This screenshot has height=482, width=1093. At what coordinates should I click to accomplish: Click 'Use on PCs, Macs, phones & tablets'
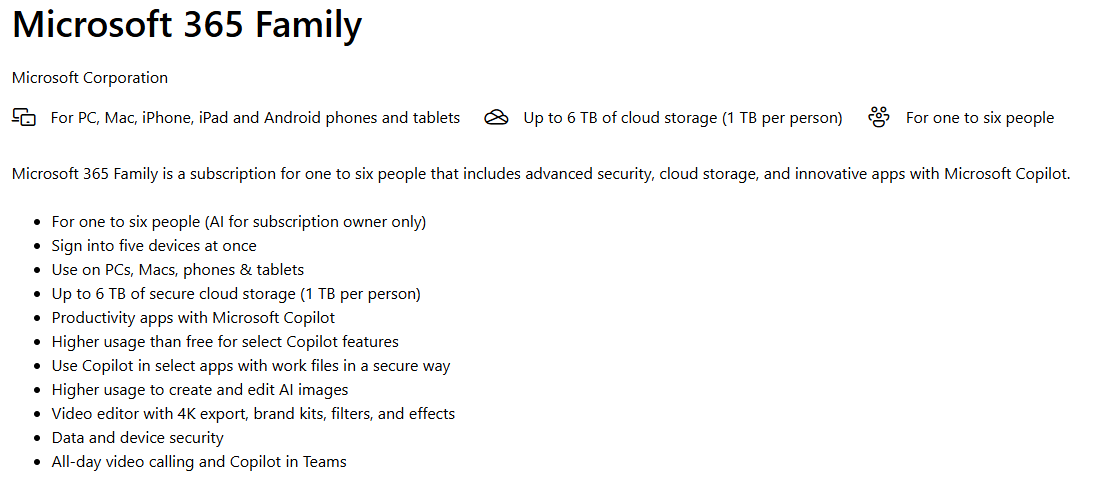coord(178,269)
